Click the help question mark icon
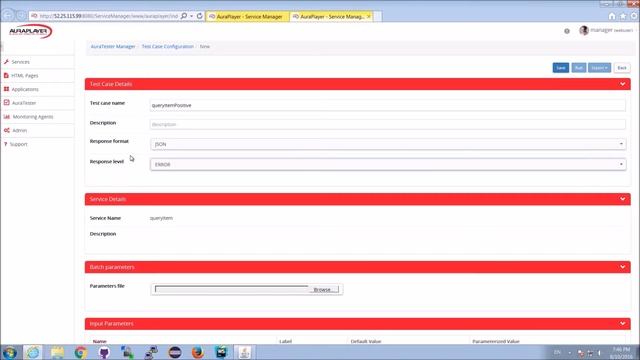This screenshot has width=640, height=360. tap(567, 31)
